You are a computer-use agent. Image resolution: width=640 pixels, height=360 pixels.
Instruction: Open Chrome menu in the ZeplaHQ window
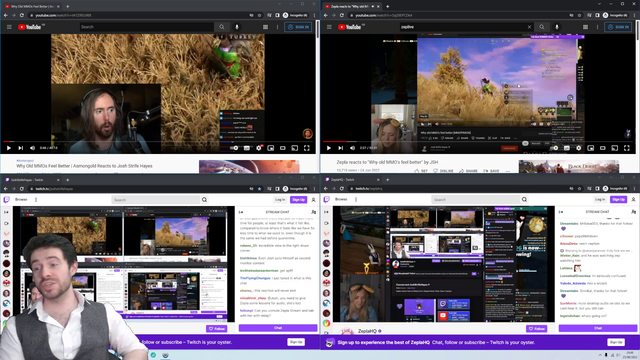tap(634, 189)
